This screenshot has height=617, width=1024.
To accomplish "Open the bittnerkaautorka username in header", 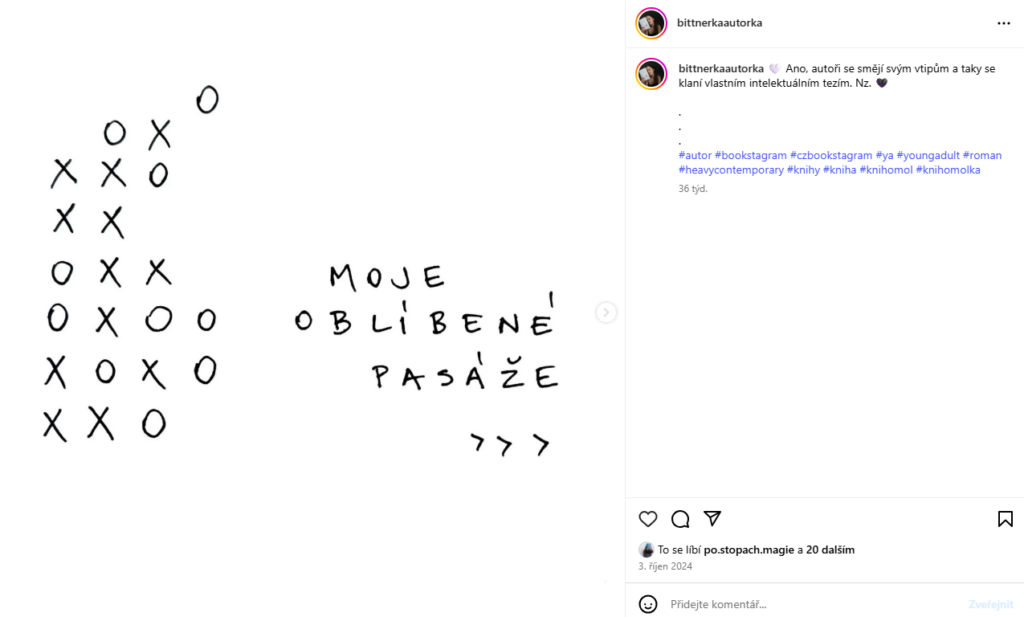I will click(720, 23).
